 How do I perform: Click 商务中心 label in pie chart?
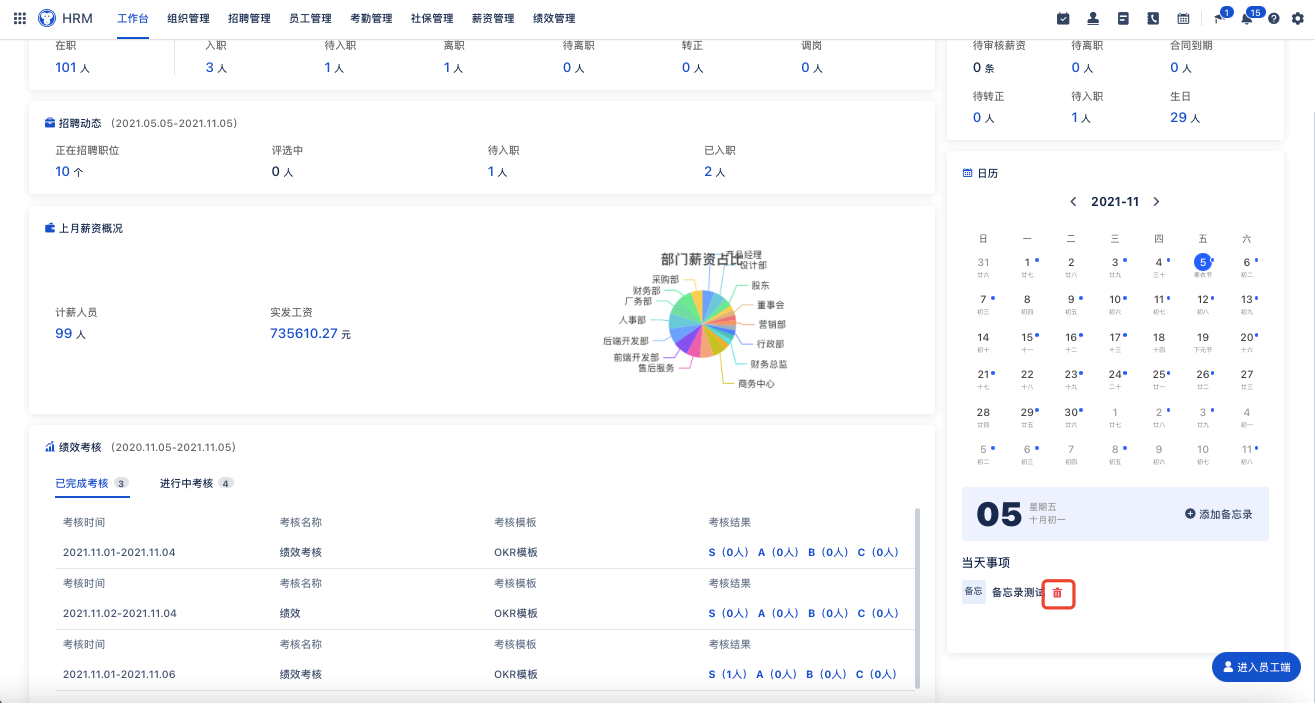pos(756,383)
